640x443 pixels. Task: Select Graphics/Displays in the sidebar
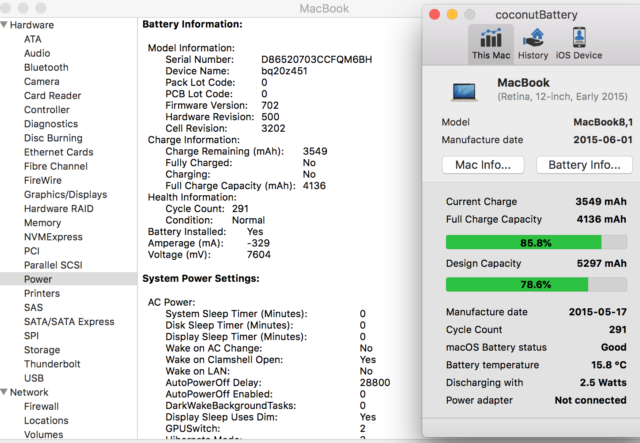tap(66, 194)
